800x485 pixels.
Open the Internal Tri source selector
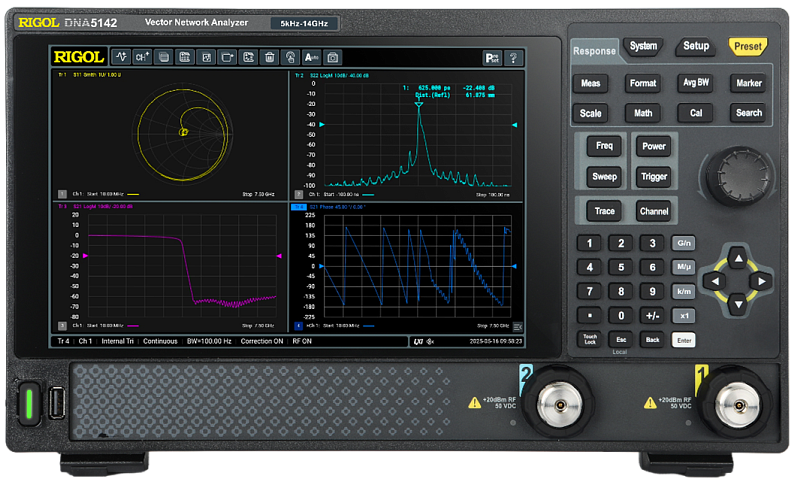(114, 341)
